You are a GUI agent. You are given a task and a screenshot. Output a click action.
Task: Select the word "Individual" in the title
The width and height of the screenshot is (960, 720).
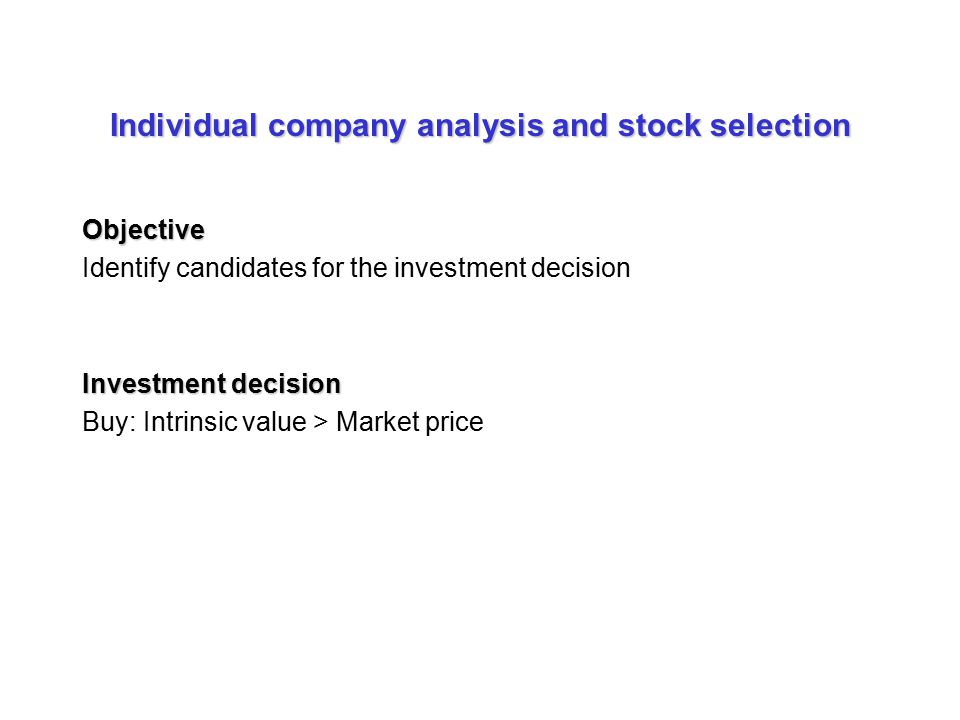point(183,125)
